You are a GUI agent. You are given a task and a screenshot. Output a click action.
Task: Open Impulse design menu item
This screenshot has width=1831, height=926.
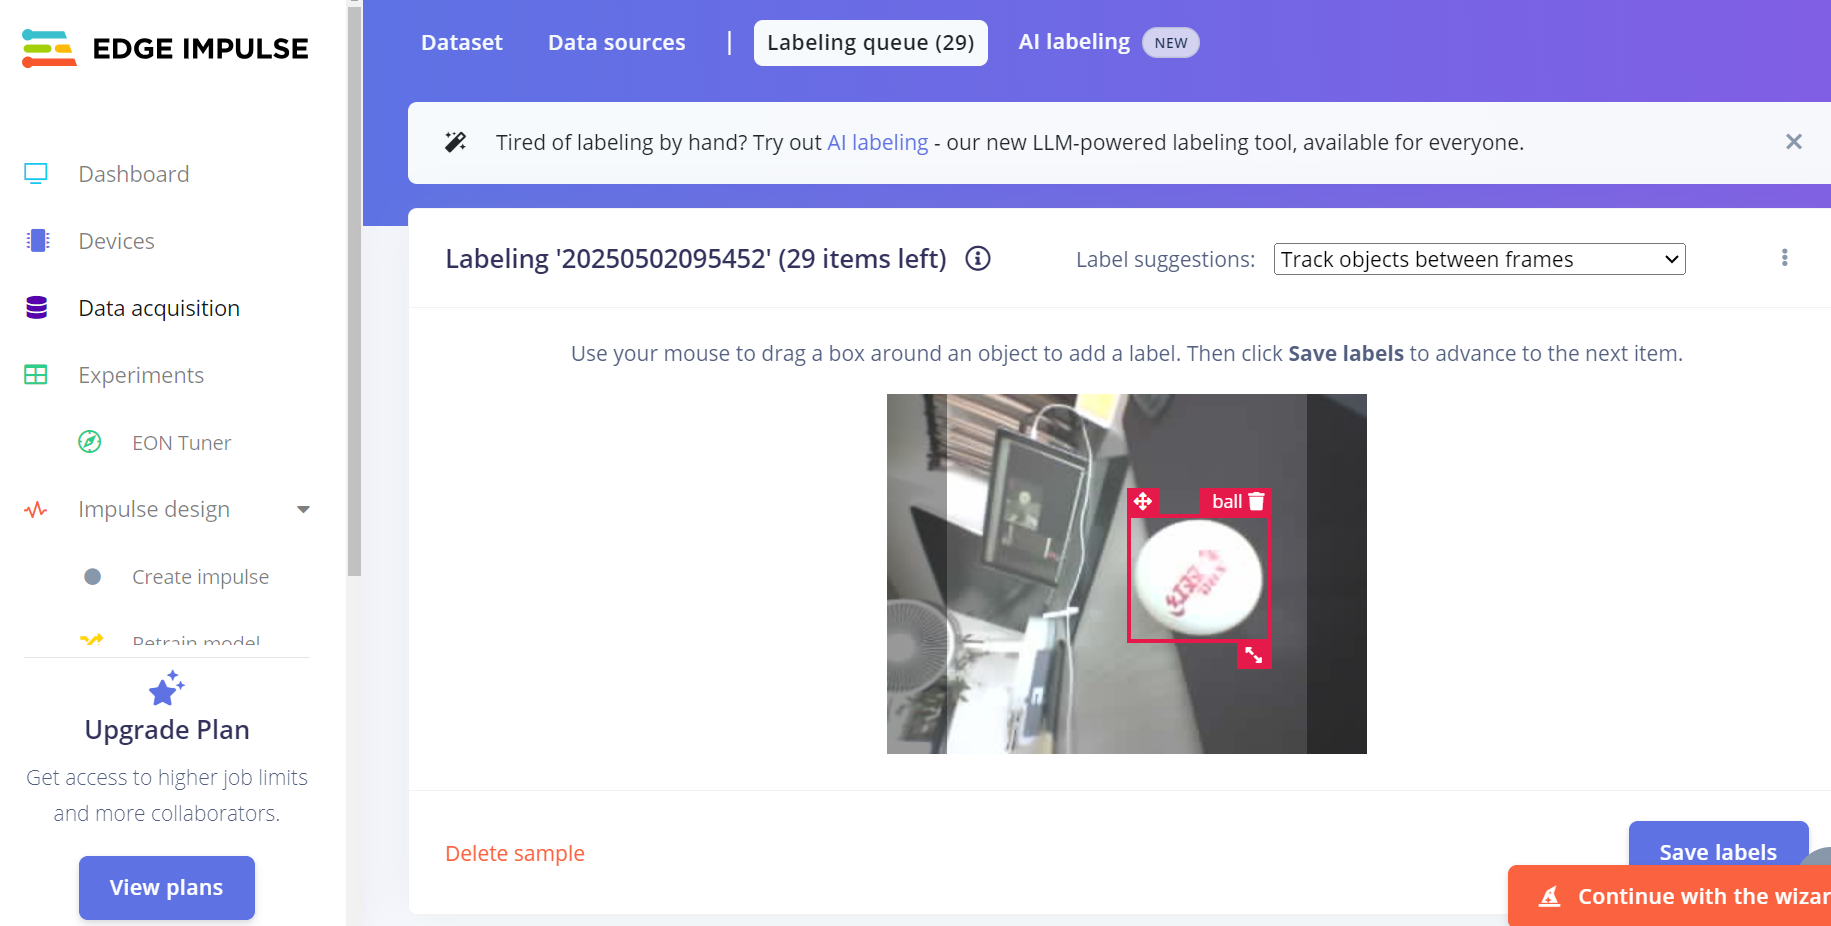point(154,510)
